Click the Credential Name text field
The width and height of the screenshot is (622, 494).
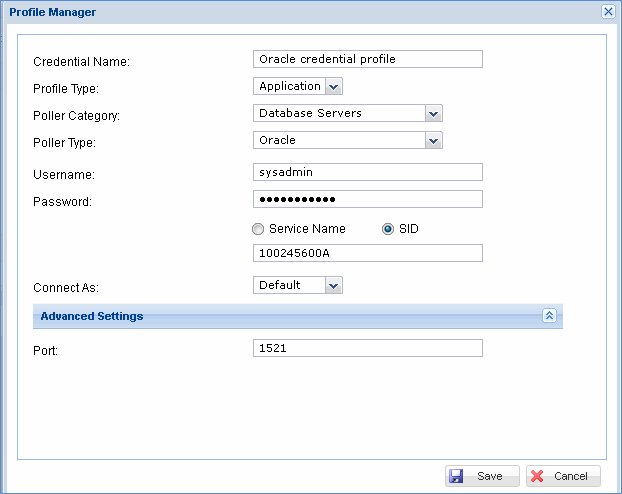point(368,59)
